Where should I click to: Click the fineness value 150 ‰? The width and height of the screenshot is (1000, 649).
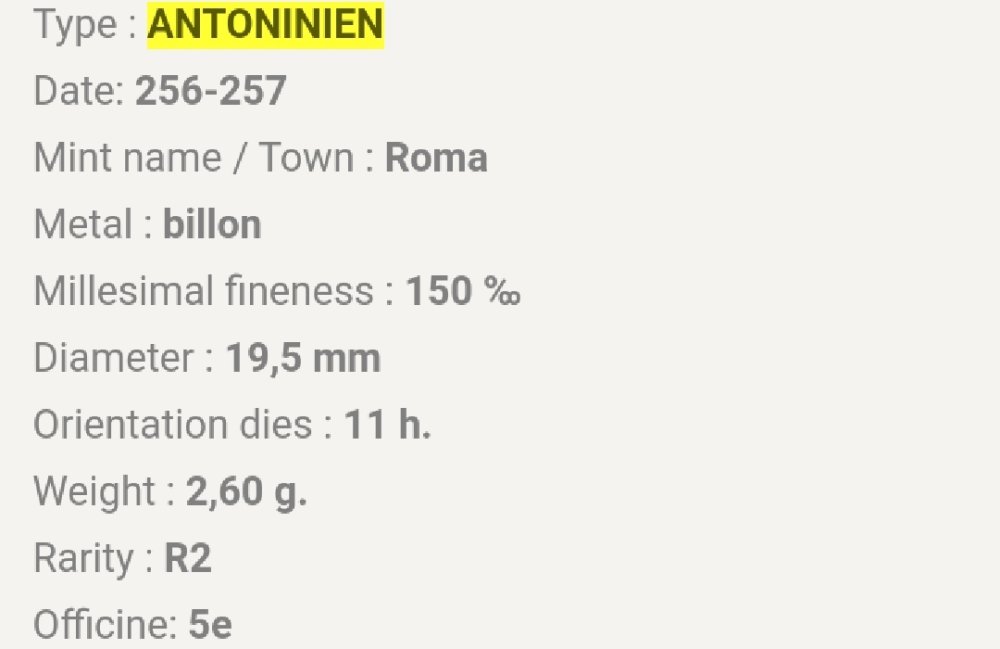point(462,292)
